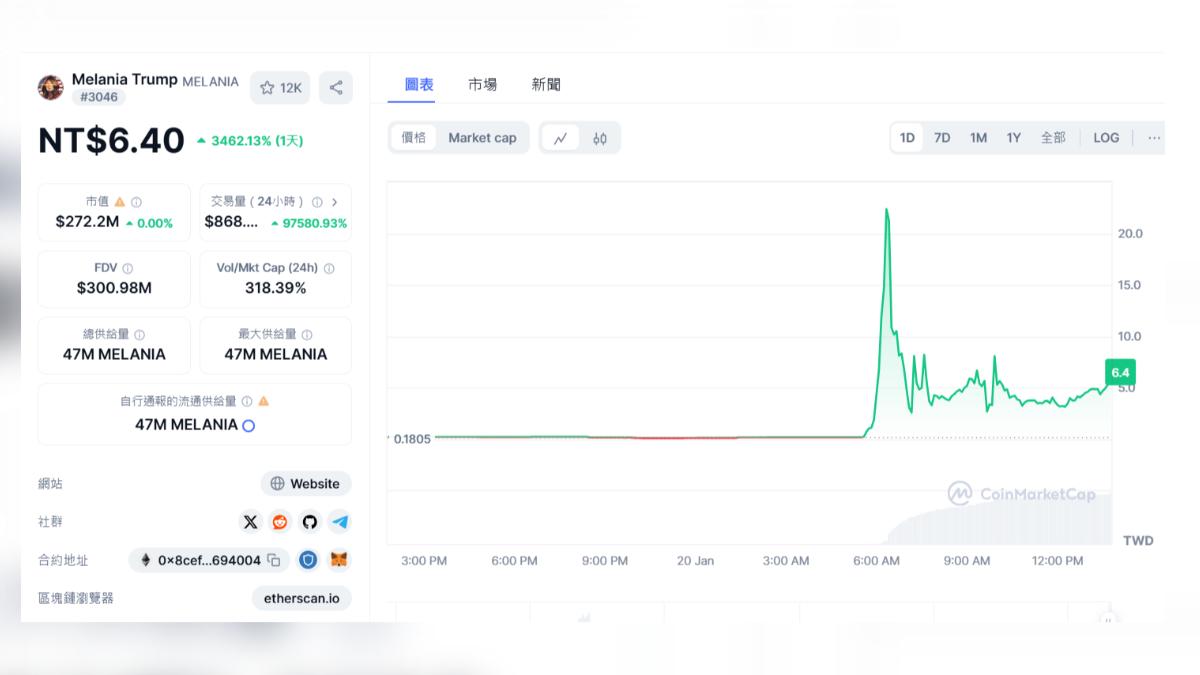Click the circle indicator after 47M MELANIA

tap(249, 425)
